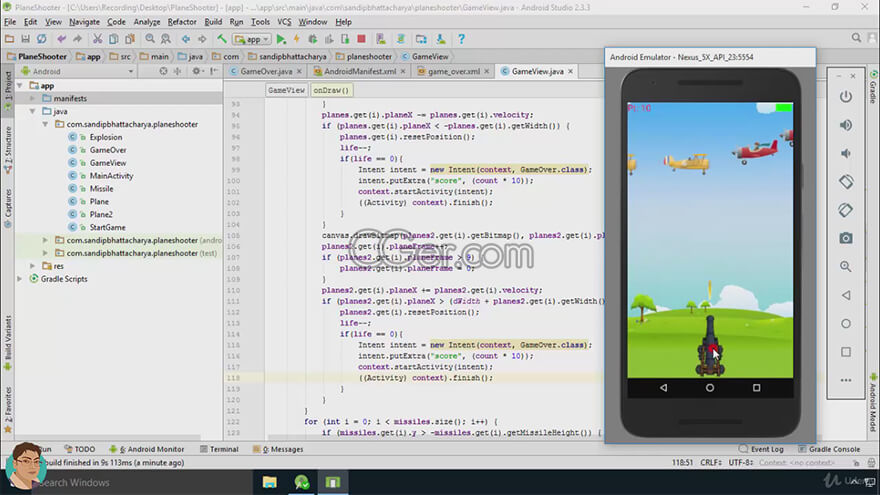Open the Gradle Console button
The width and height of the screenshot is (880, 495).
click(829, 449)
